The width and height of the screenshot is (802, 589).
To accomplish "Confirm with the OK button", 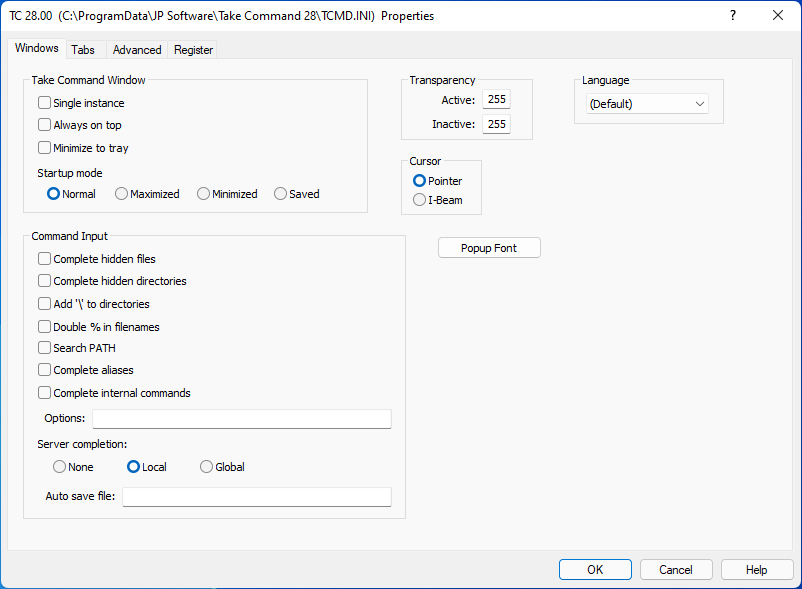I will coord(595,570).
